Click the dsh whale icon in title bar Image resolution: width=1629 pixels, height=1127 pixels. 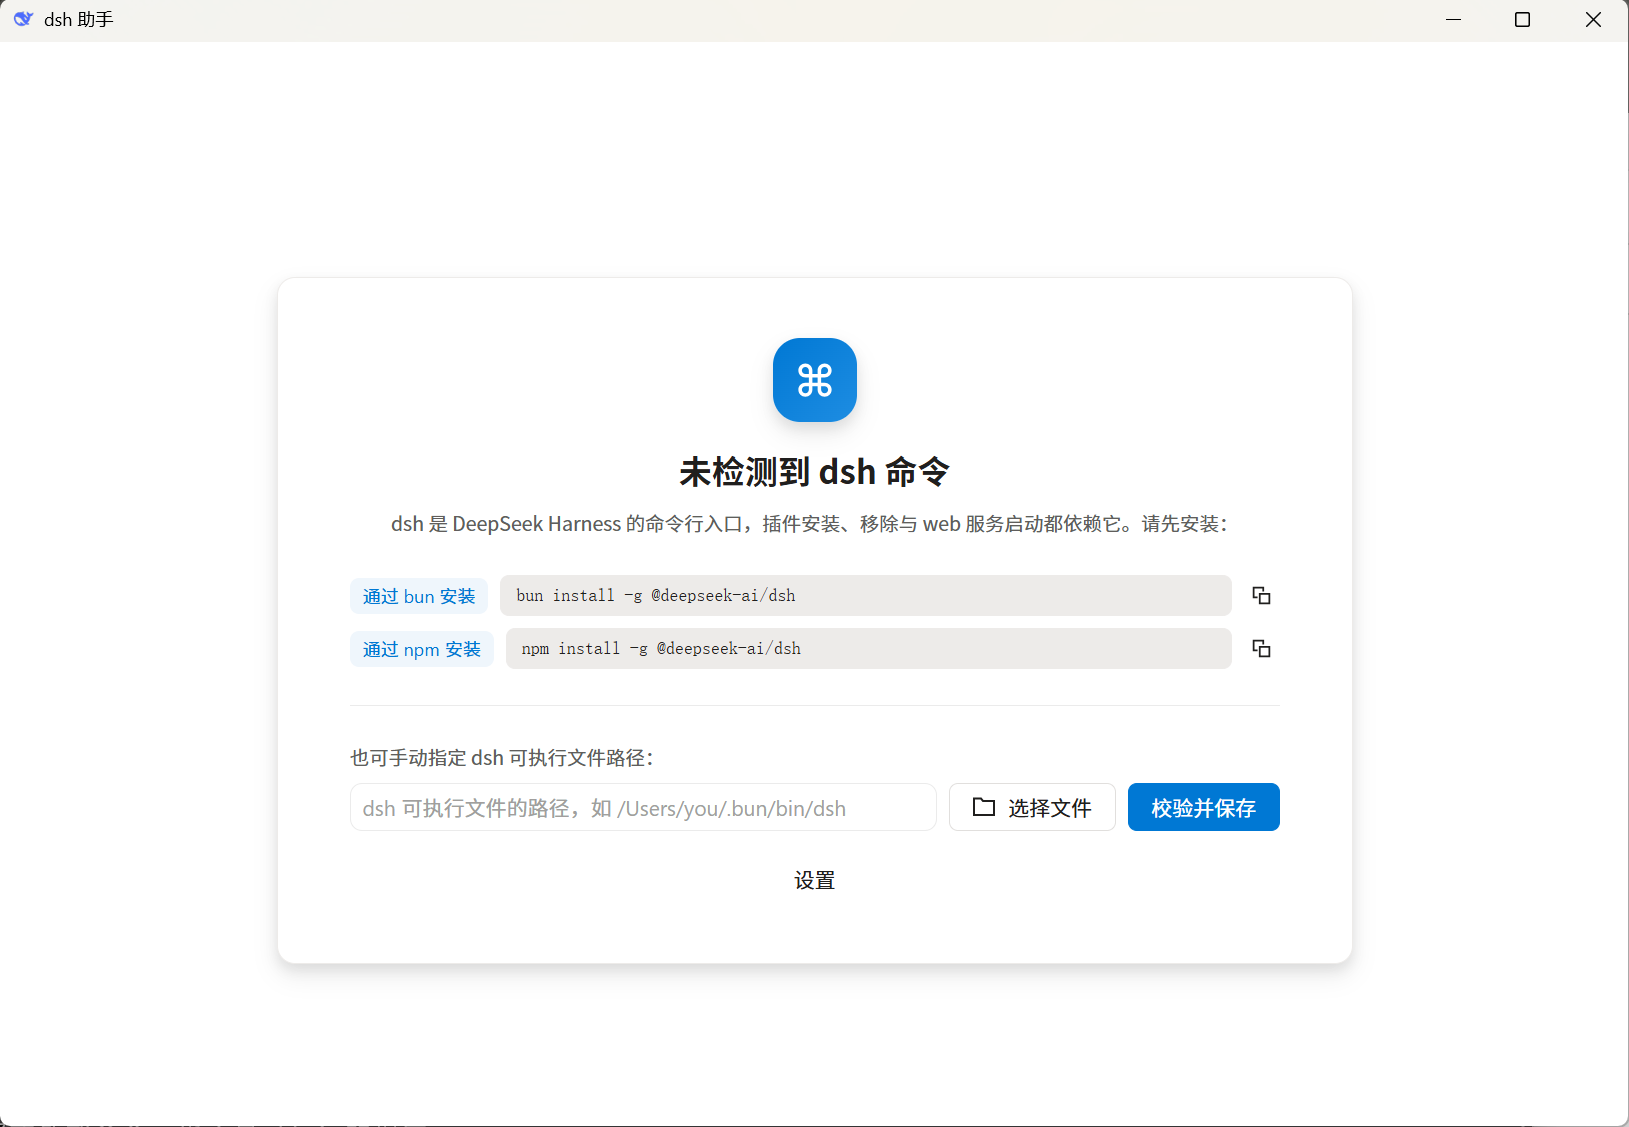tap(23, 19)
